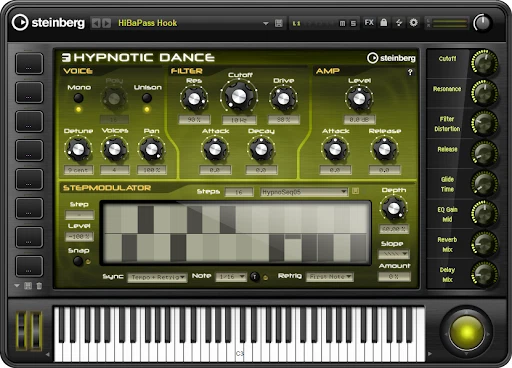Load the next preset with the right arrow
Viewport: 512px width, 368px height.
point(106,23)
